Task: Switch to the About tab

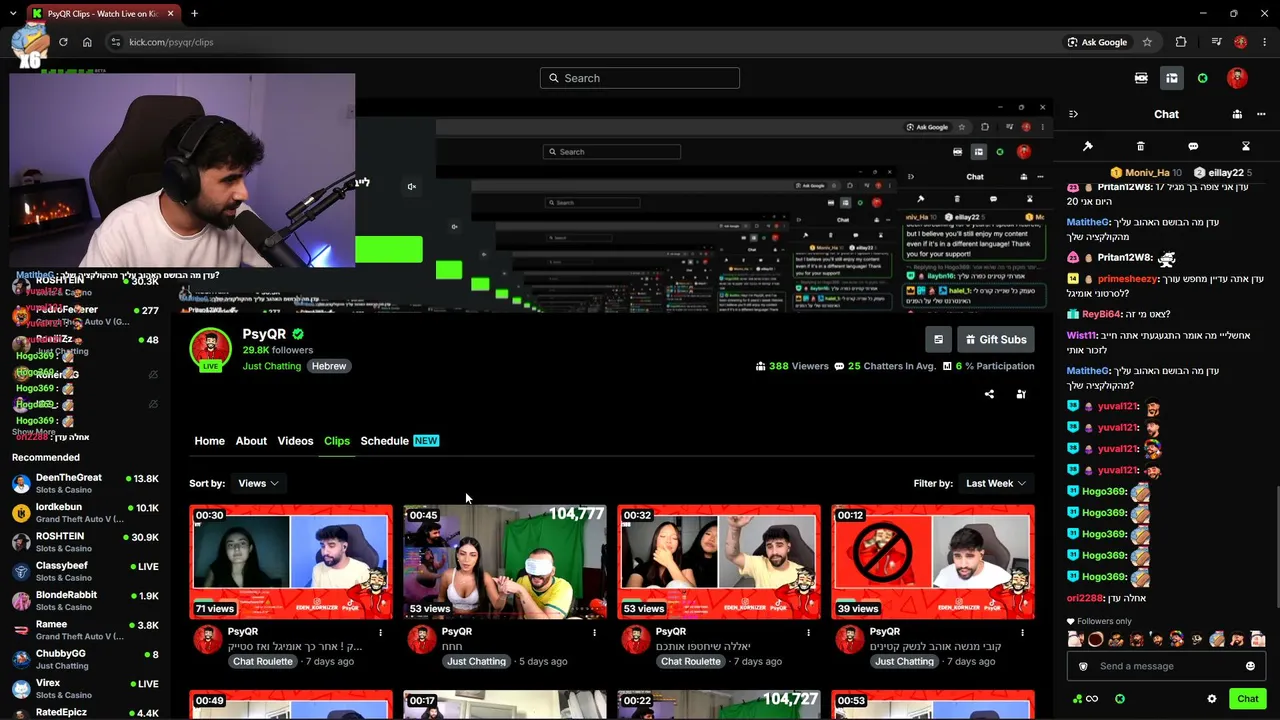Action: coord(251,441)
